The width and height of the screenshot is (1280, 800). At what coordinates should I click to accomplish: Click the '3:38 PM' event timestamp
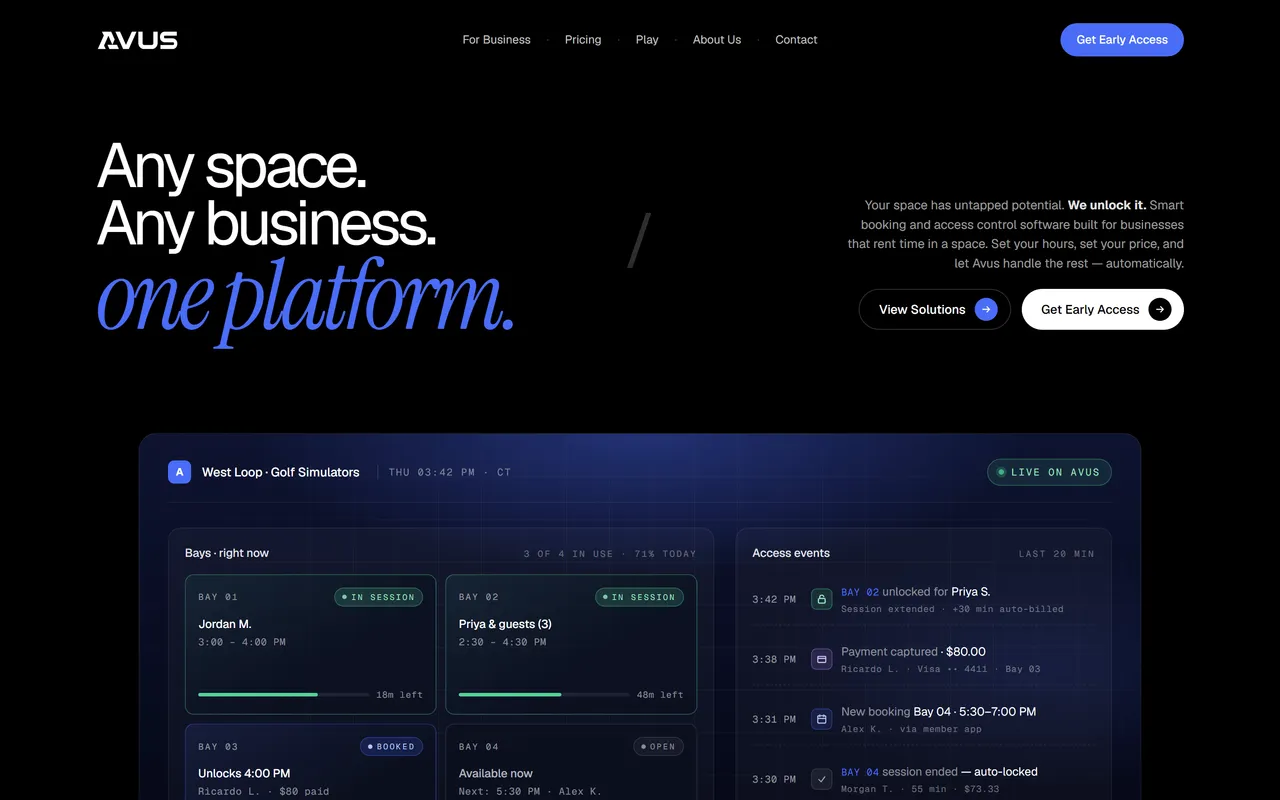tap(774, 660)
